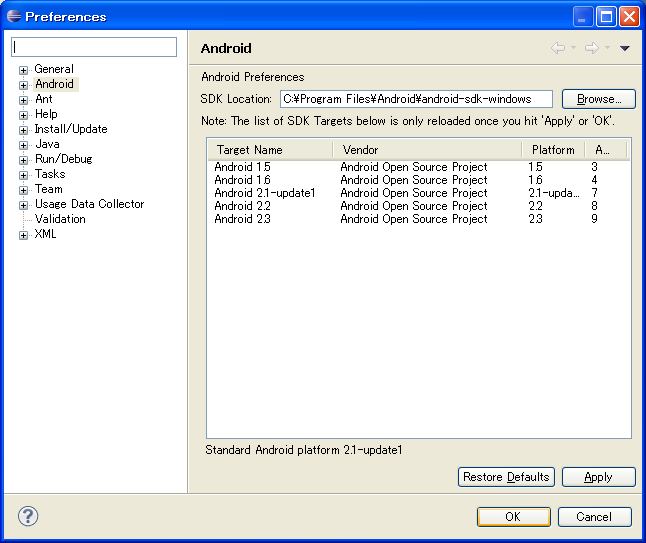Click the back navigation arrow icon

(558, 48)
